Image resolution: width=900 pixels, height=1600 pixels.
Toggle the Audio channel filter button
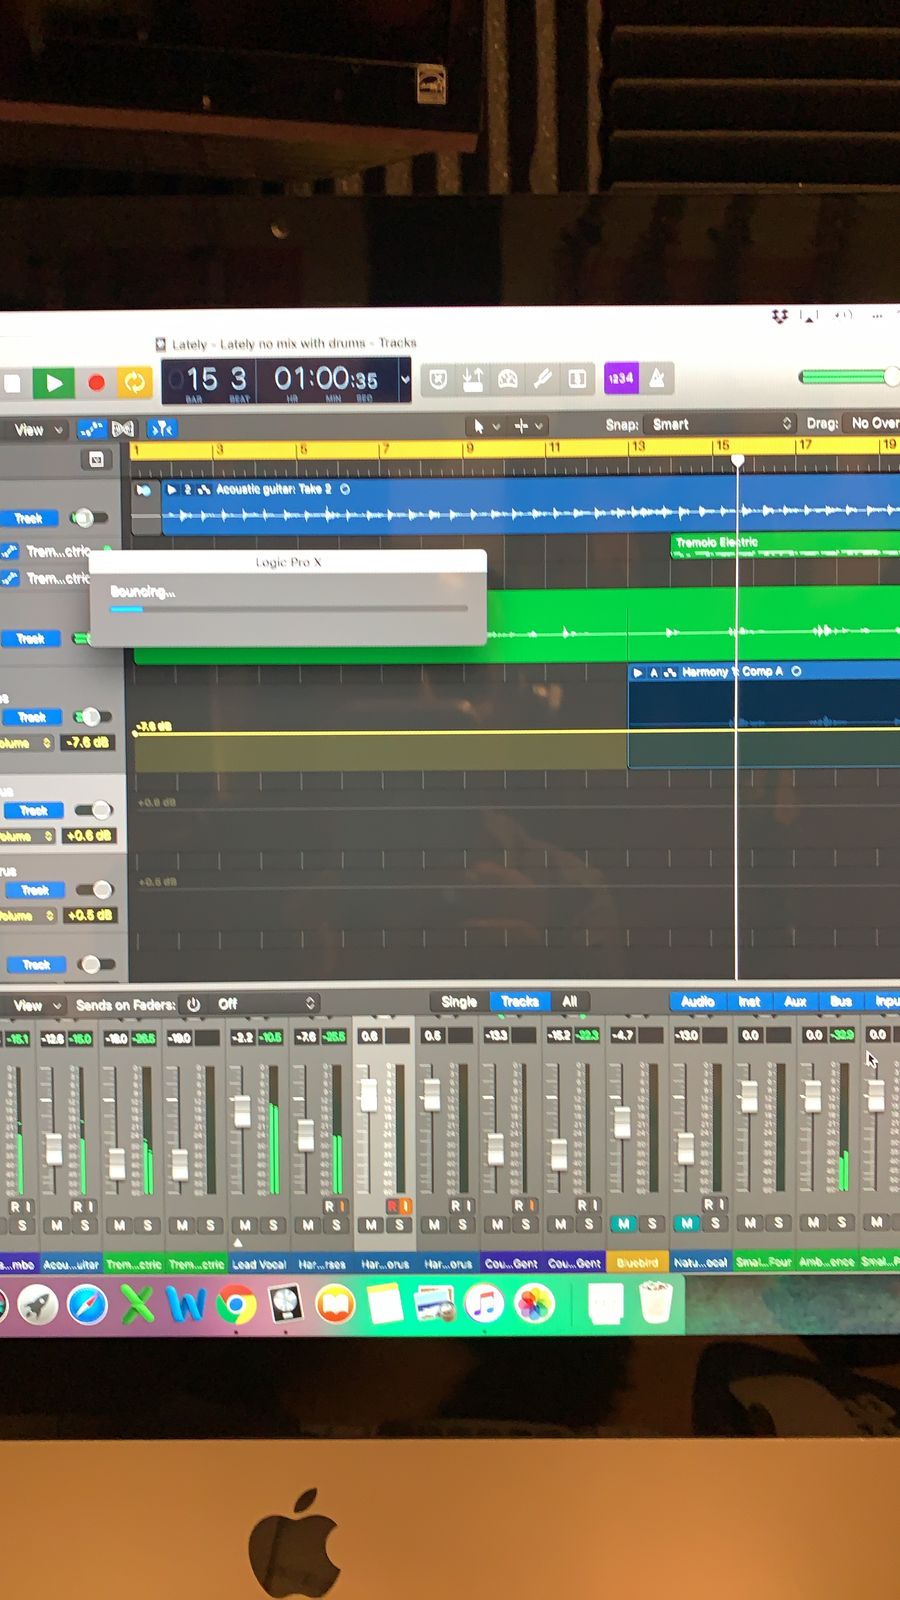[697, 1001]
